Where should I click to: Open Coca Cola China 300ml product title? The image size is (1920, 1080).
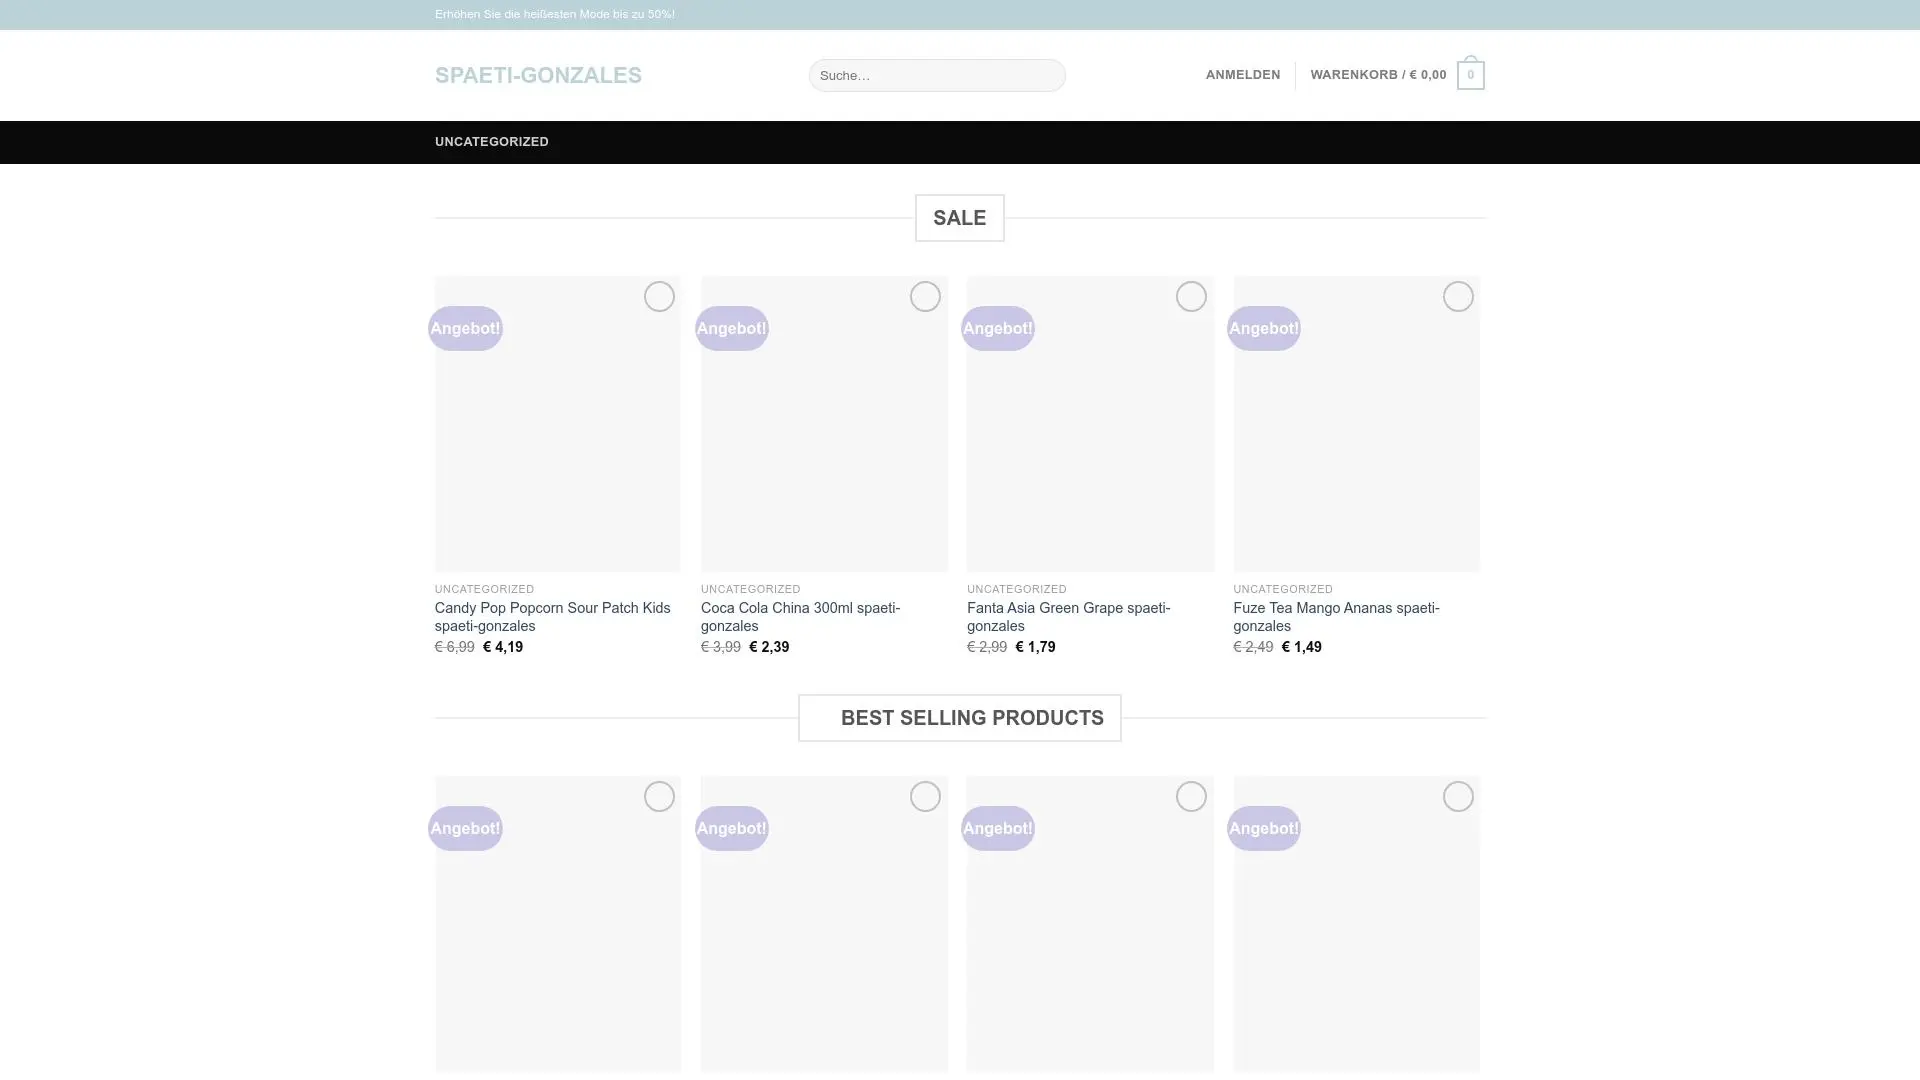tap(800, 617)
